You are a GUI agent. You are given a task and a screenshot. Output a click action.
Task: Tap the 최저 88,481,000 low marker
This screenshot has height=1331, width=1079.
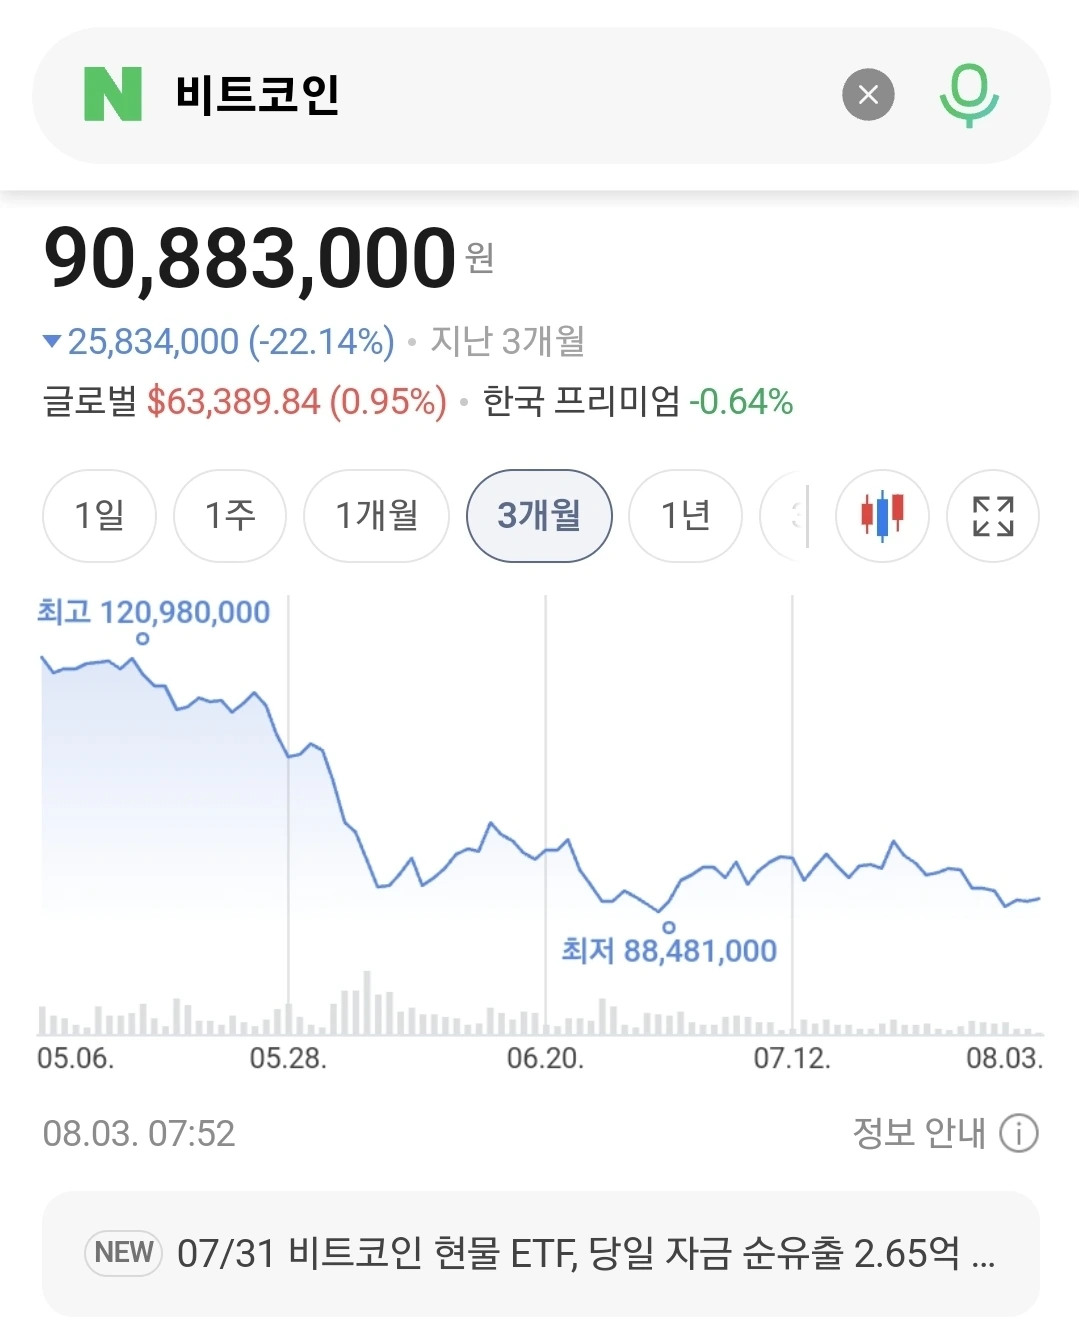pyautogui.click(x=669, y=950)
